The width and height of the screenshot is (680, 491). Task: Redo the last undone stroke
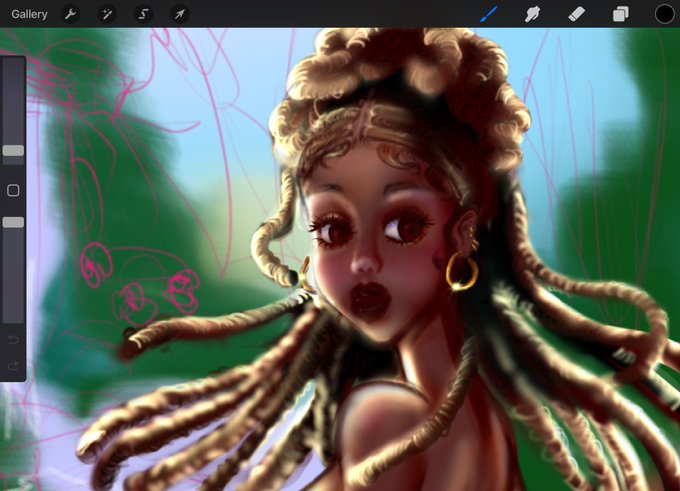pos(13,366)
